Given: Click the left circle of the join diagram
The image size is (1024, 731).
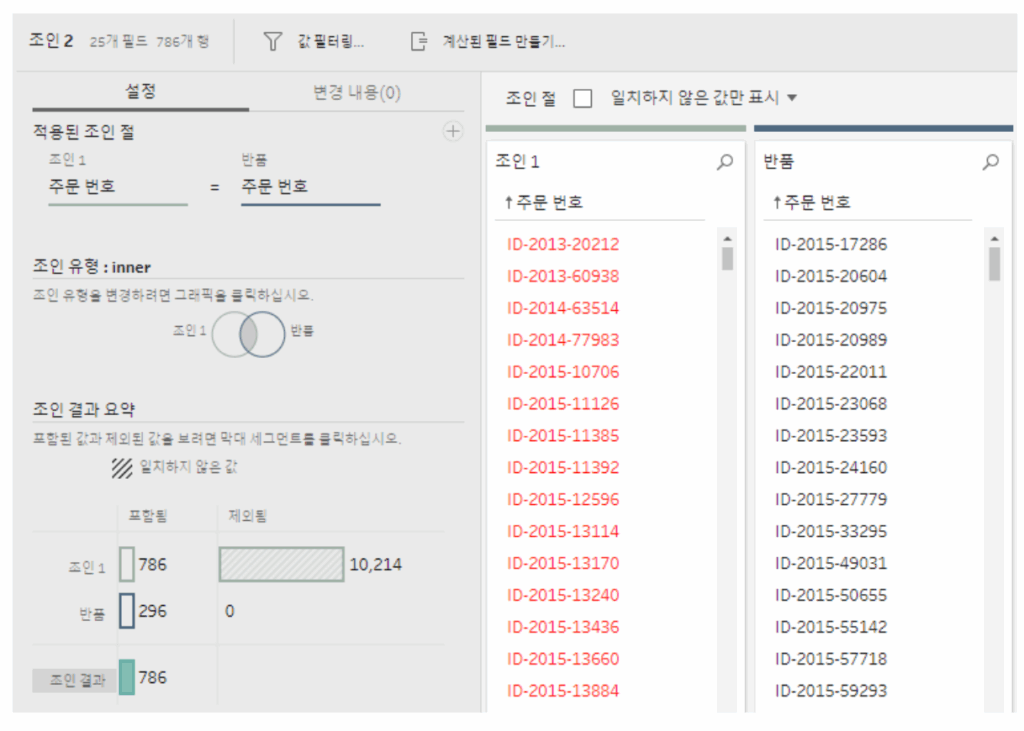Looking at the screenshot, I should (225, 333).
